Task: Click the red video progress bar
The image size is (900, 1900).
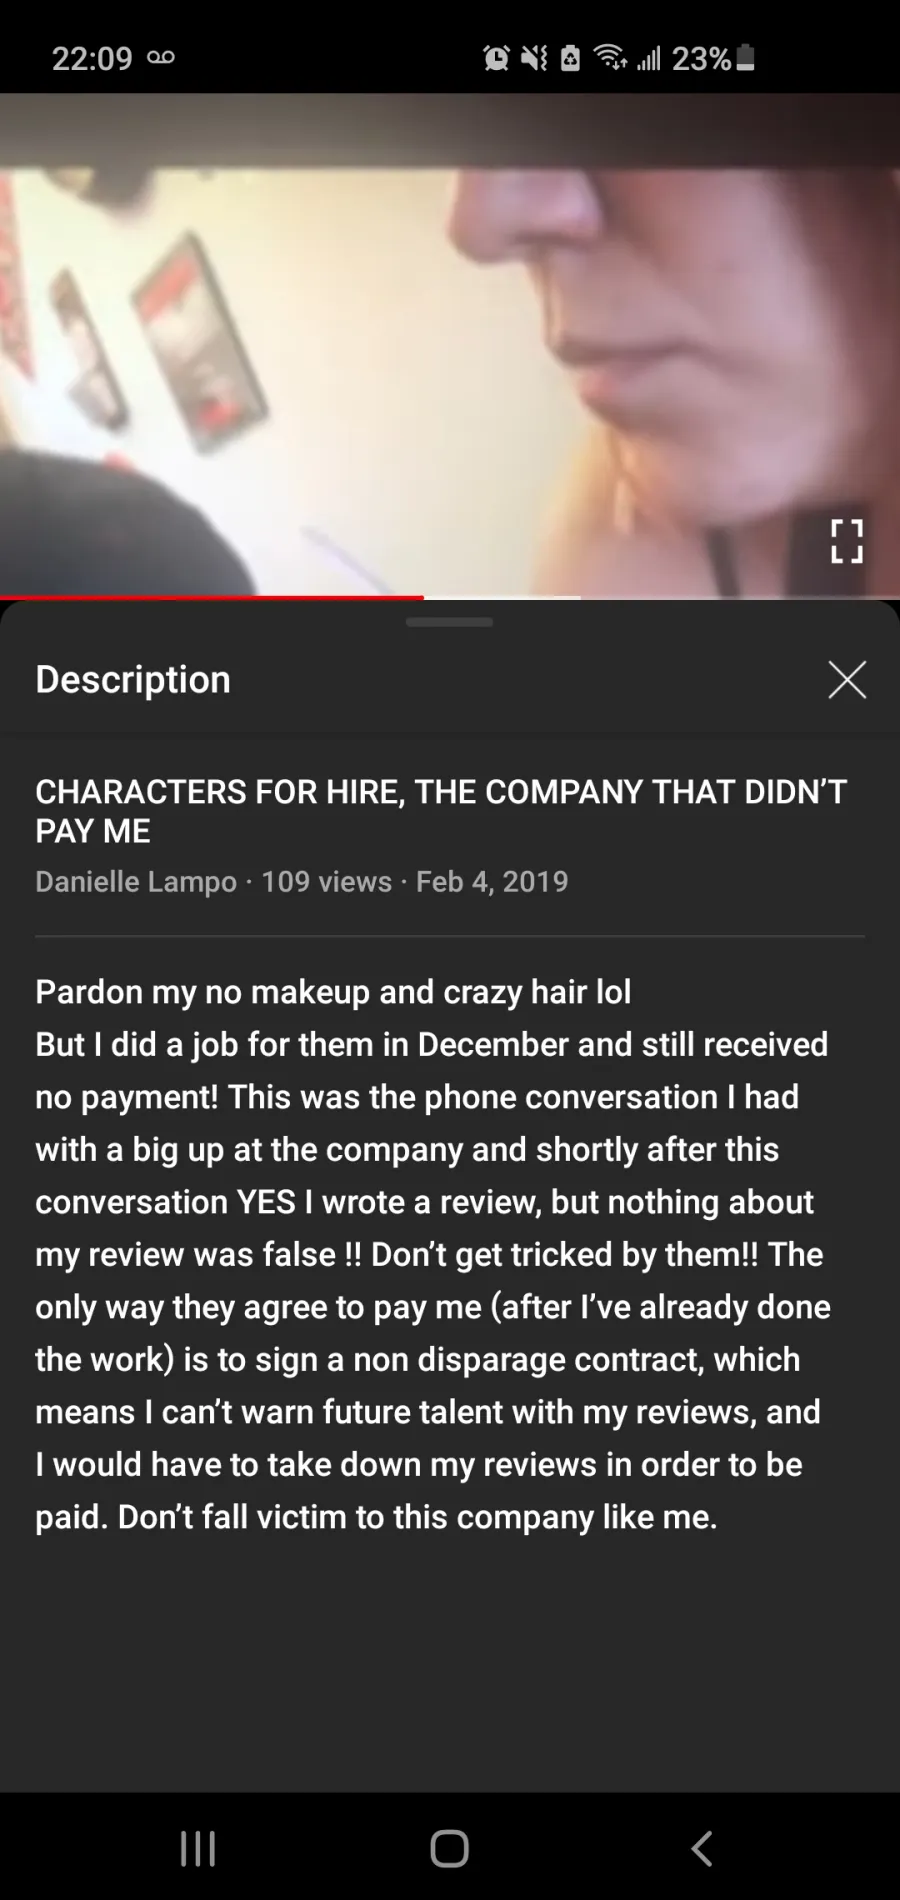Action: [212, 597]
